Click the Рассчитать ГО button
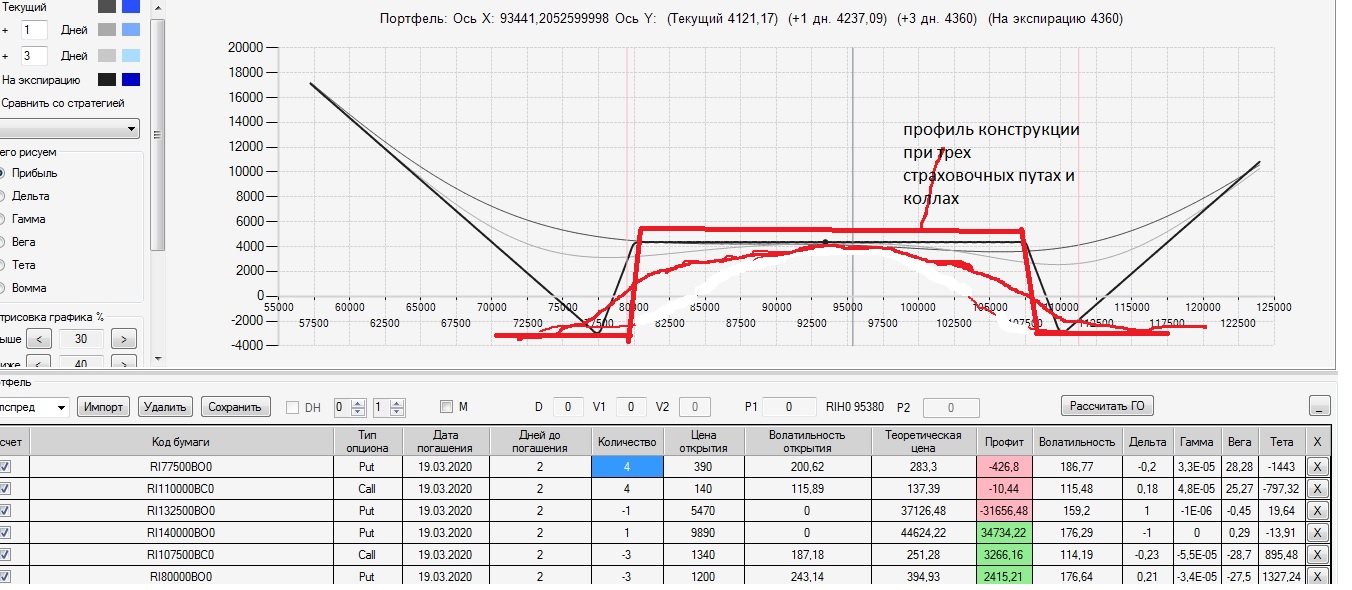Image resolution: width=1352 pixels, height=590 pixels. (1107, 405)
